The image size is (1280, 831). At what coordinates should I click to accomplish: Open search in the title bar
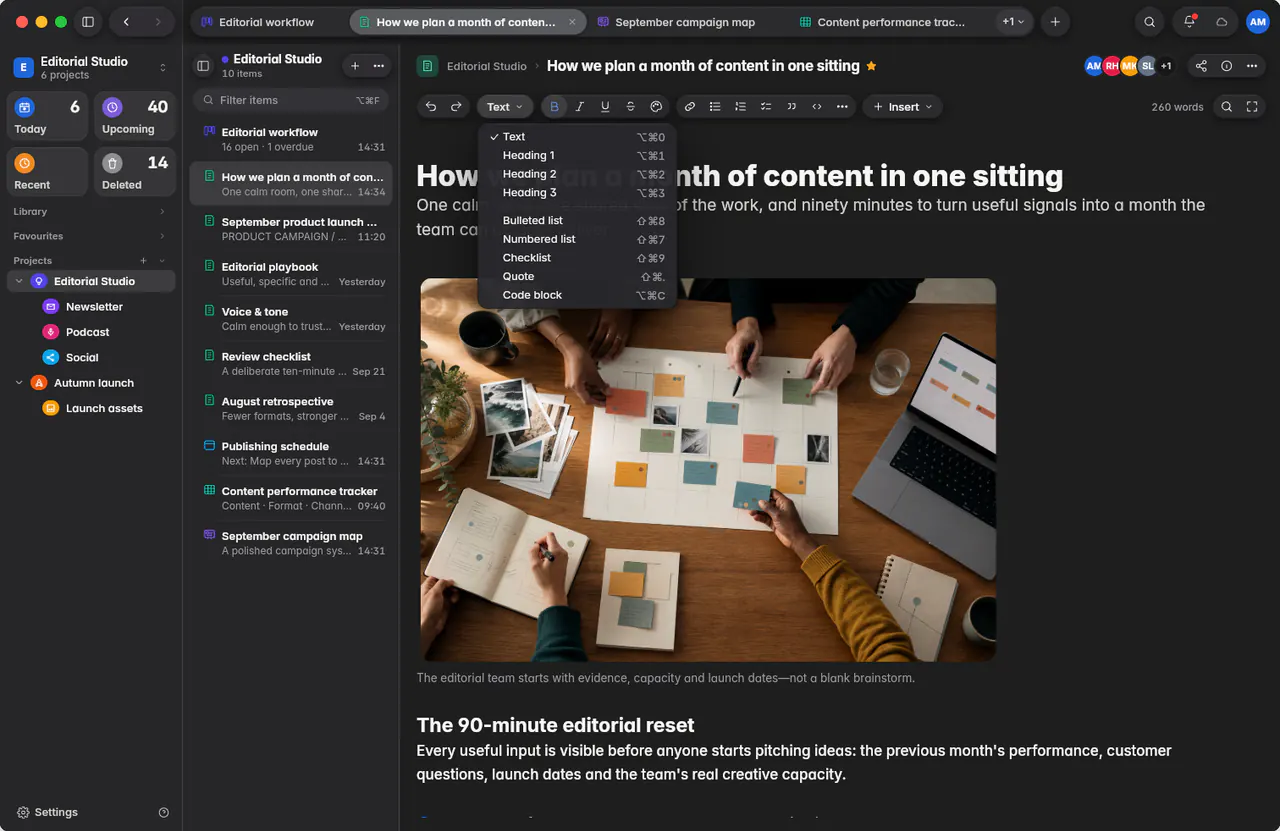tap(1150, 22)
